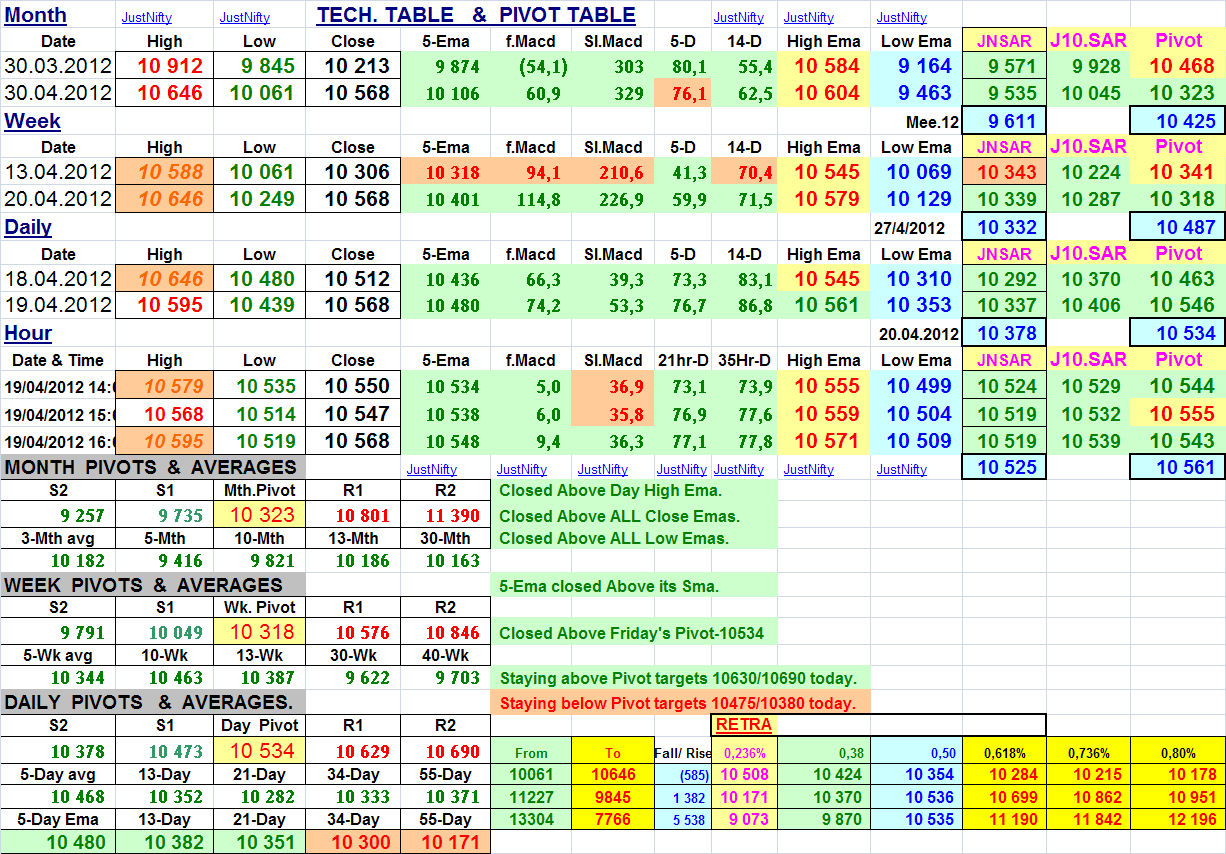
Task: Click the boxed value 10 425
Action: (1178, 121)
